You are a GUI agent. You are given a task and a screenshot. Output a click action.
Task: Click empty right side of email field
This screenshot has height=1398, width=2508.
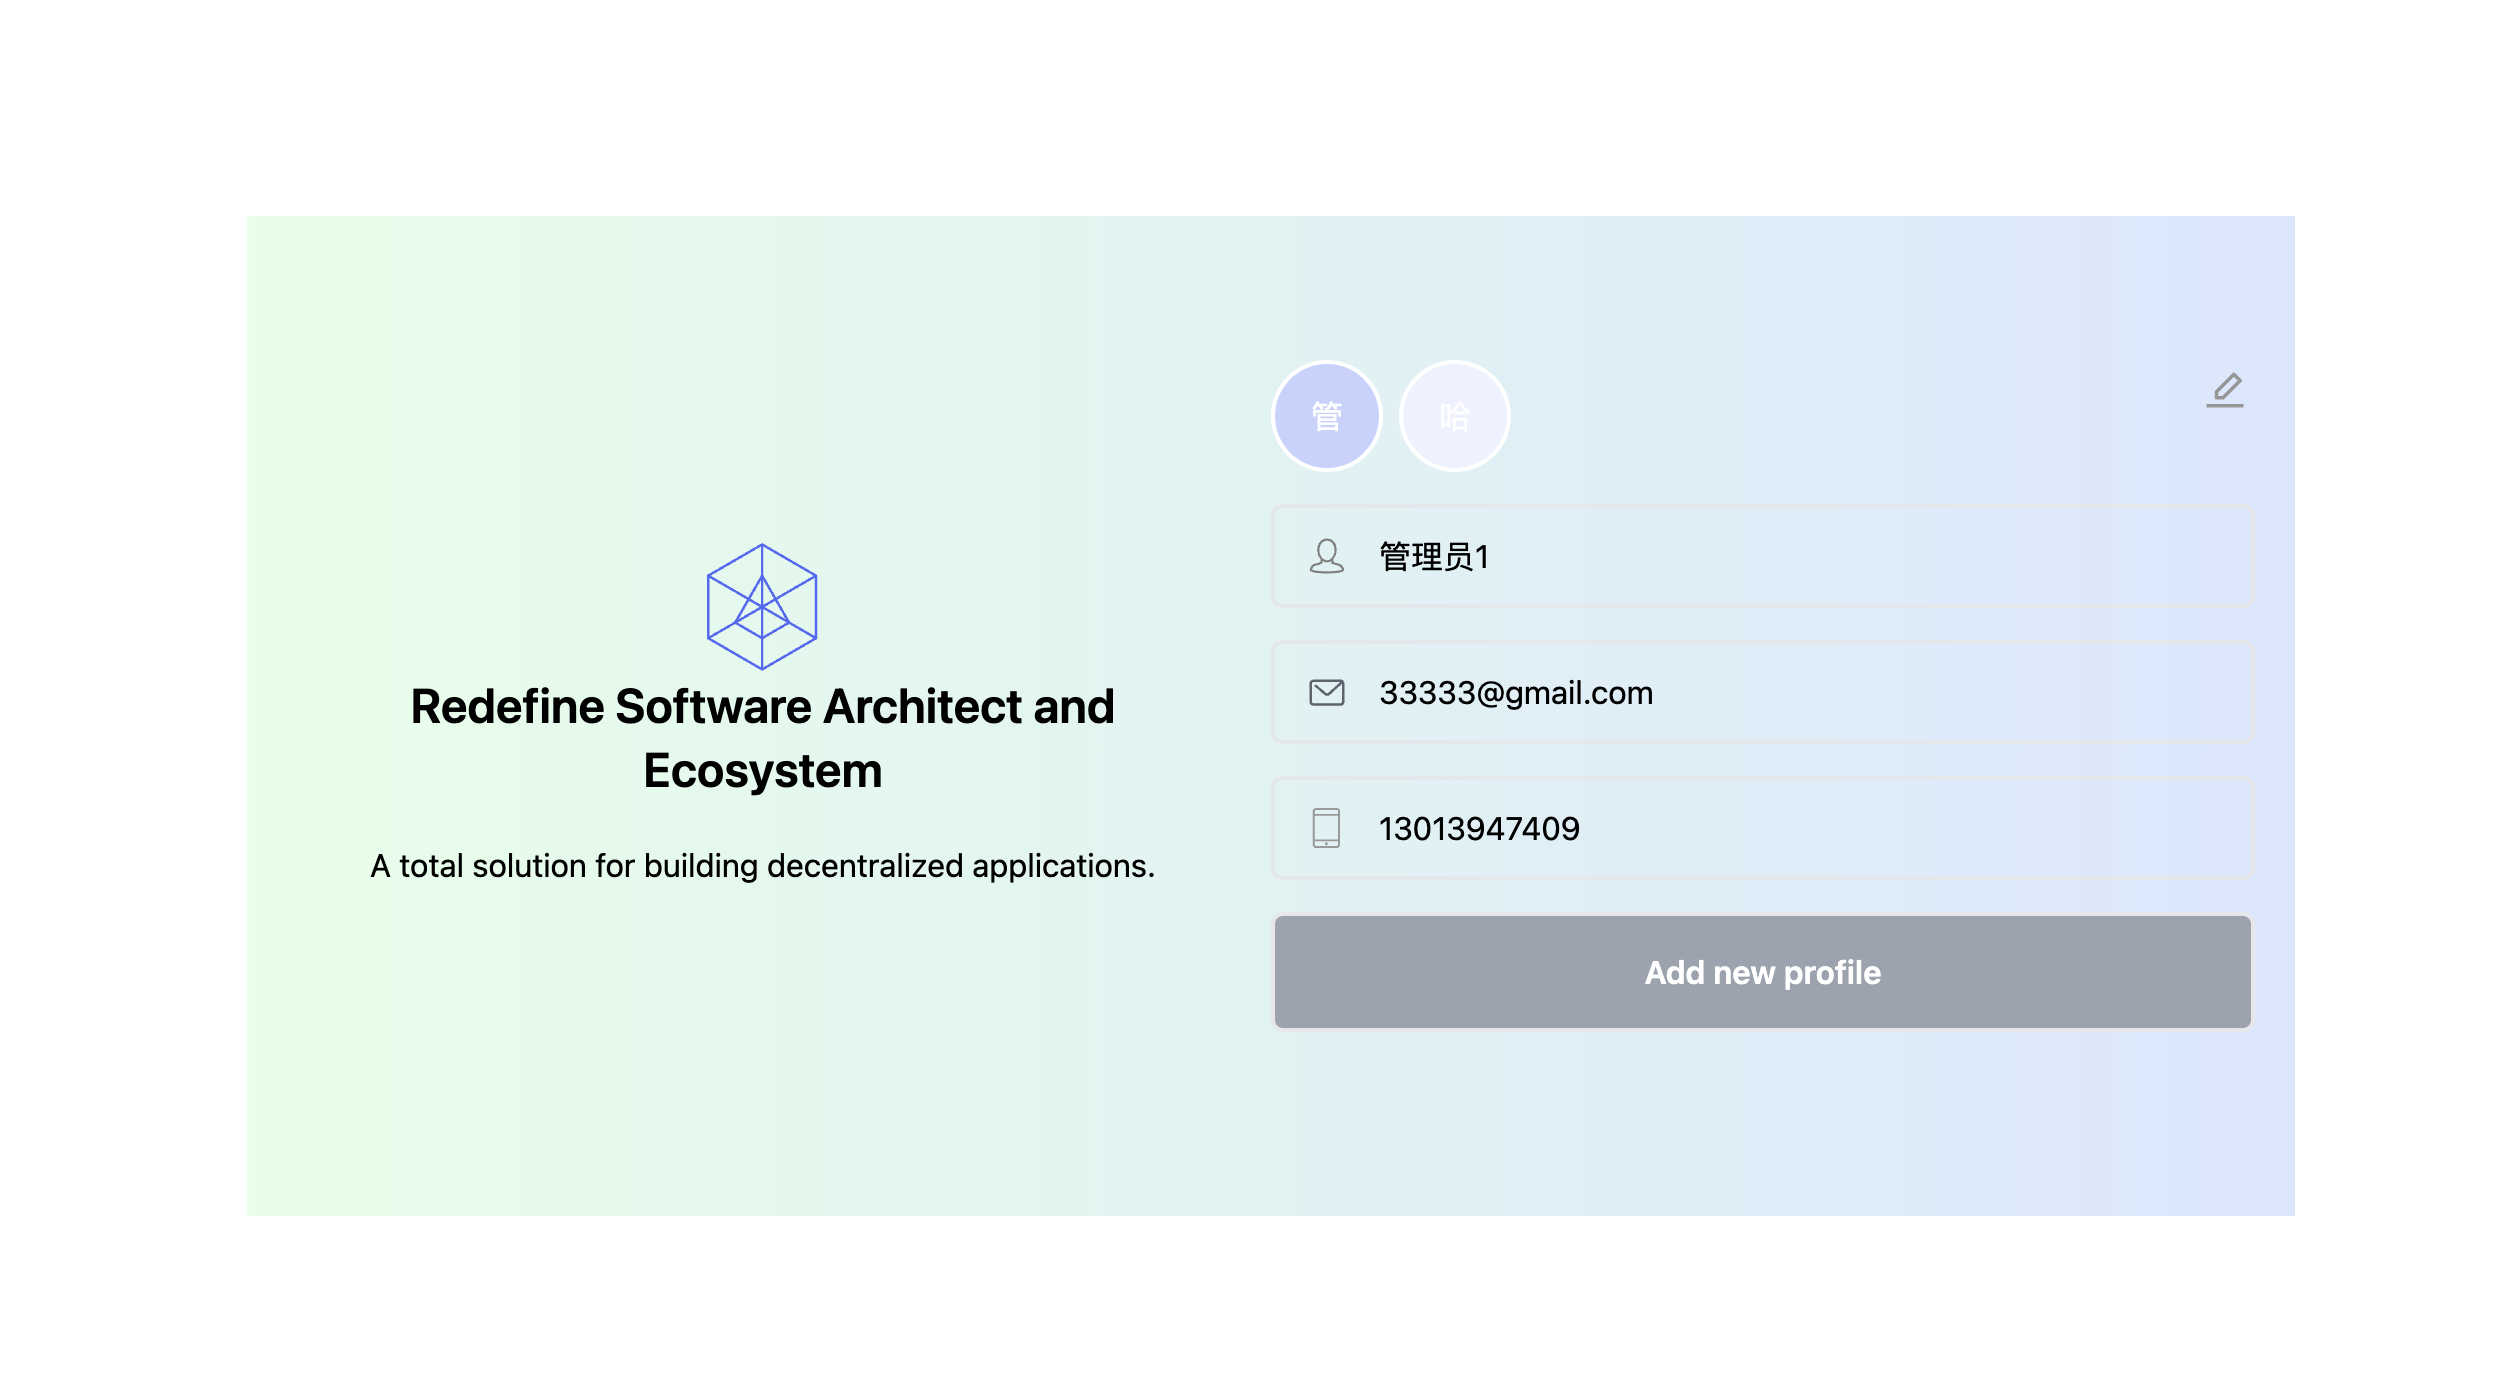click(2050, 692)
